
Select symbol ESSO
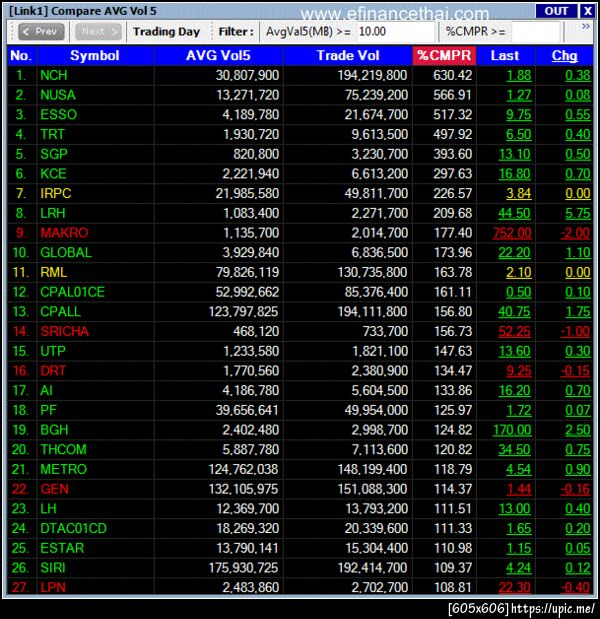tap(58, 114)
